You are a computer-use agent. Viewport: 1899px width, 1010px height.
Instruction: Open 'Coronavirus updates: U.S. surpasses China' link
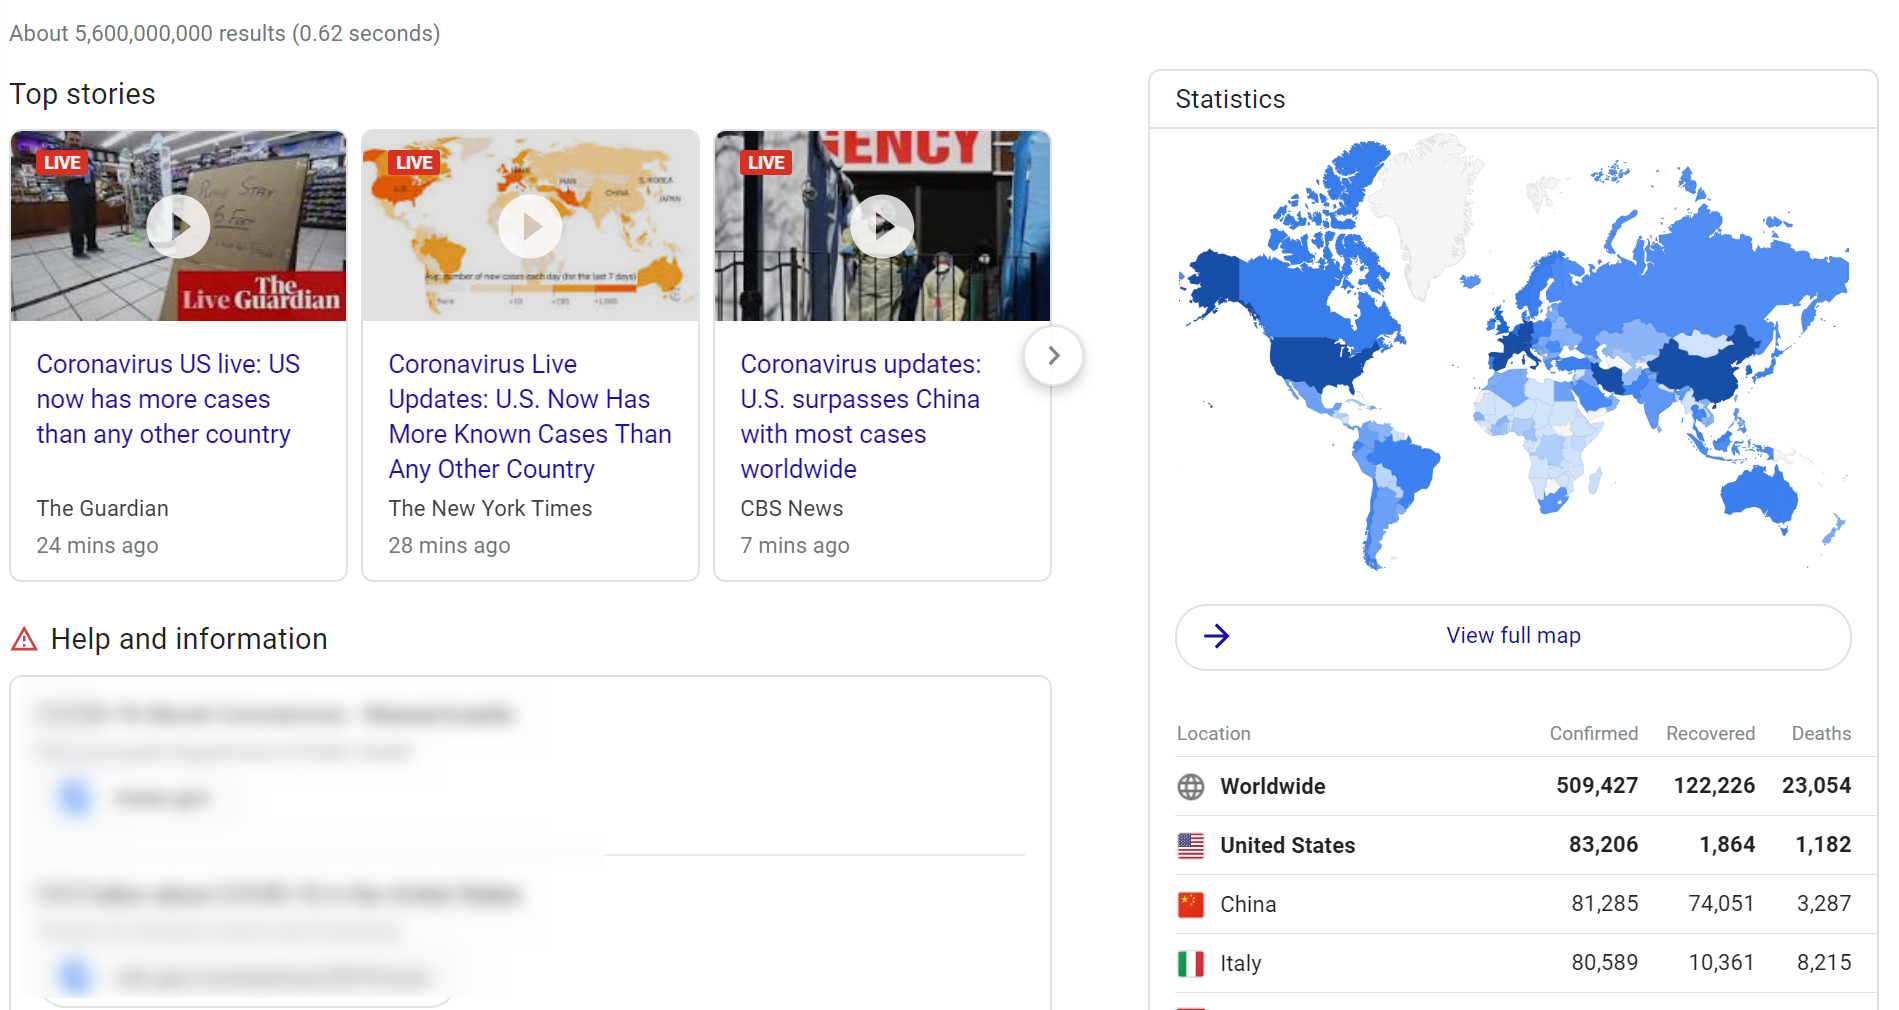point(861,416)
